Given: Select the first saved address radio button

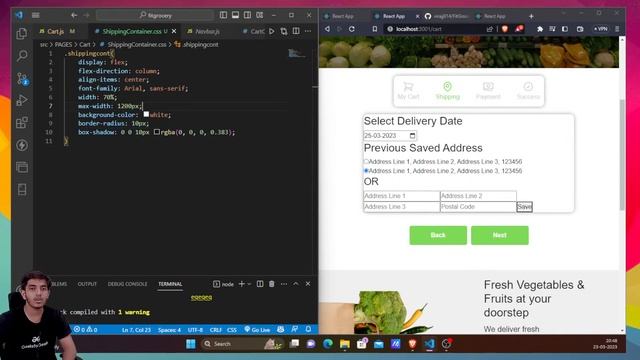Looking at the screenshot, I should click(x=366, y=162).
